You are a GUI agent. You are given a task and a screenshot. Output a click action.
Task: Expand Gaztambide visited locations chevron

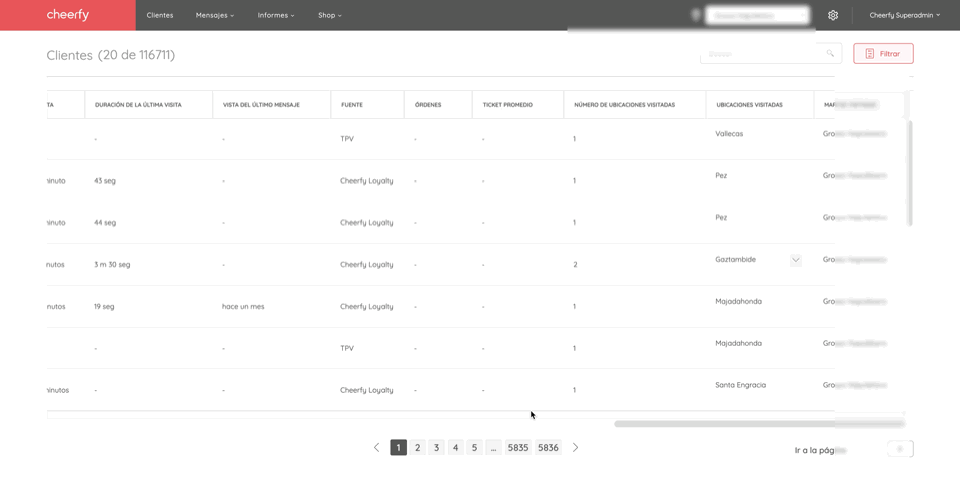[x=795, y=260]
